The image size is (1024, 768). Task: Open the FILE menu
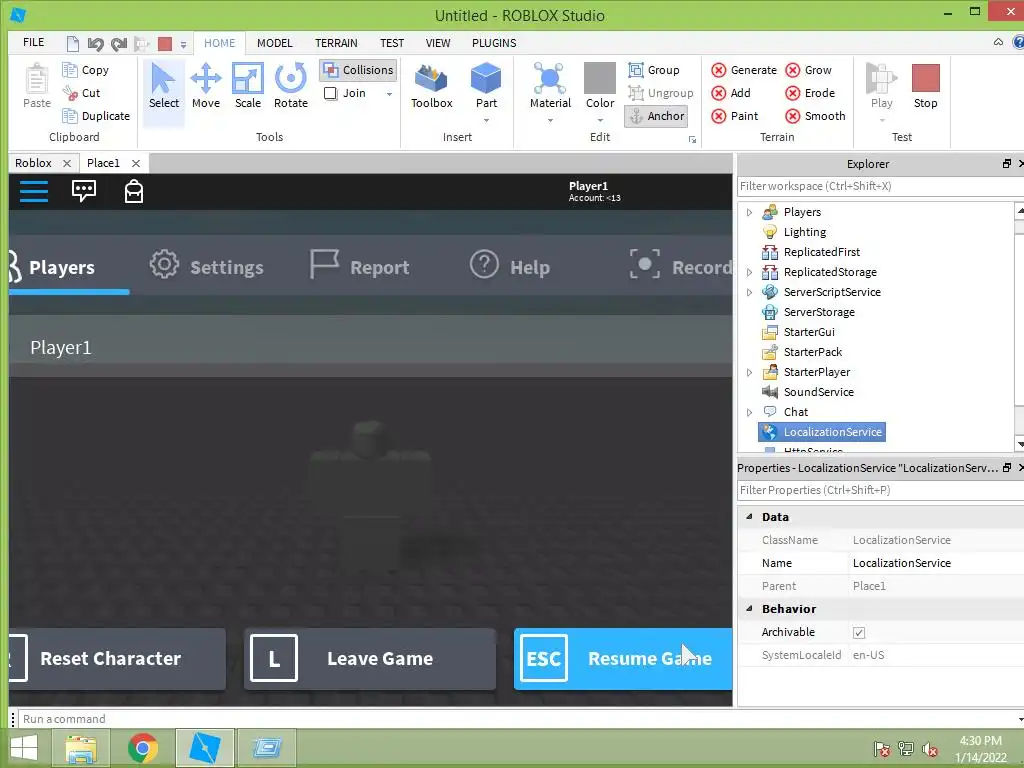33,42
